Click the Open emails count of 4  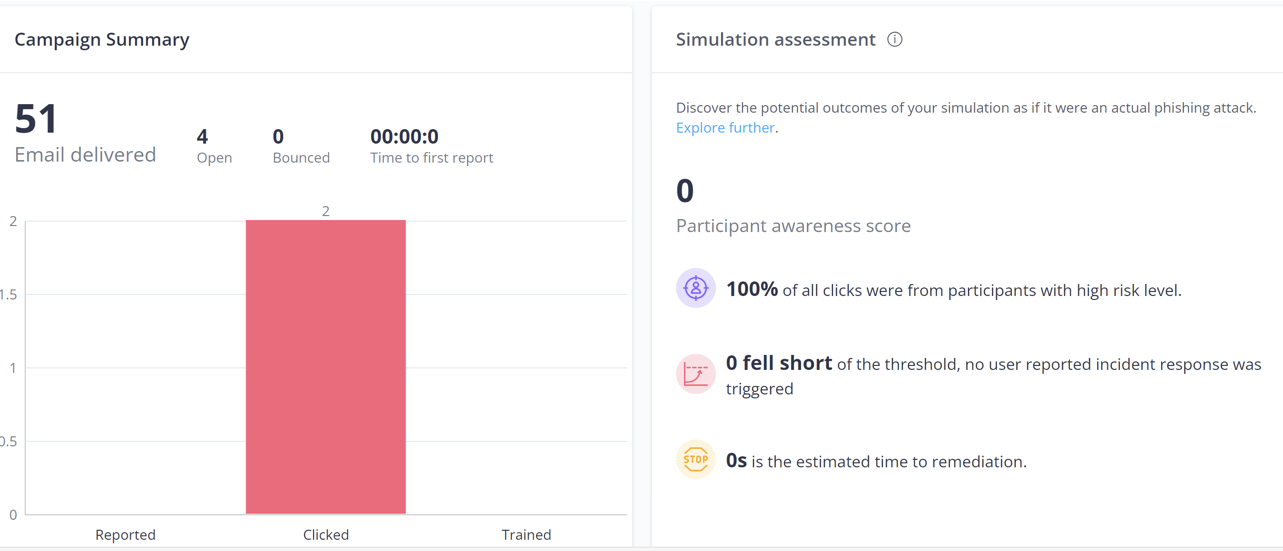[x=203, y=136]
